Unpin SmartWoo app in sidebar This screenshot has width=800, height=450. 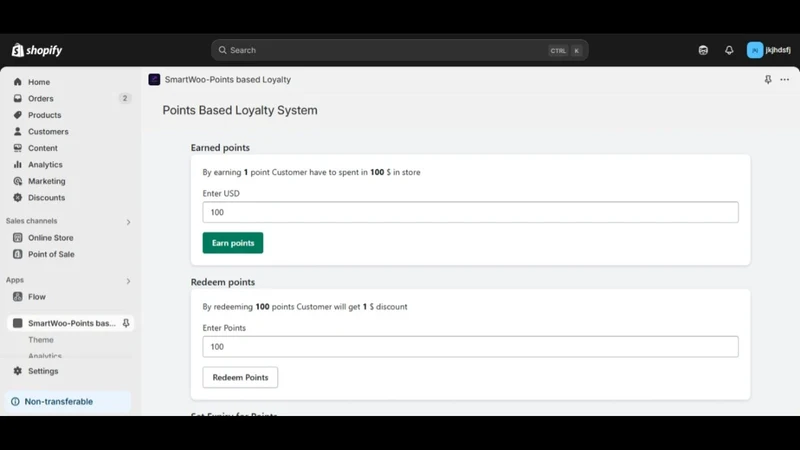click(x=126, y=323)
